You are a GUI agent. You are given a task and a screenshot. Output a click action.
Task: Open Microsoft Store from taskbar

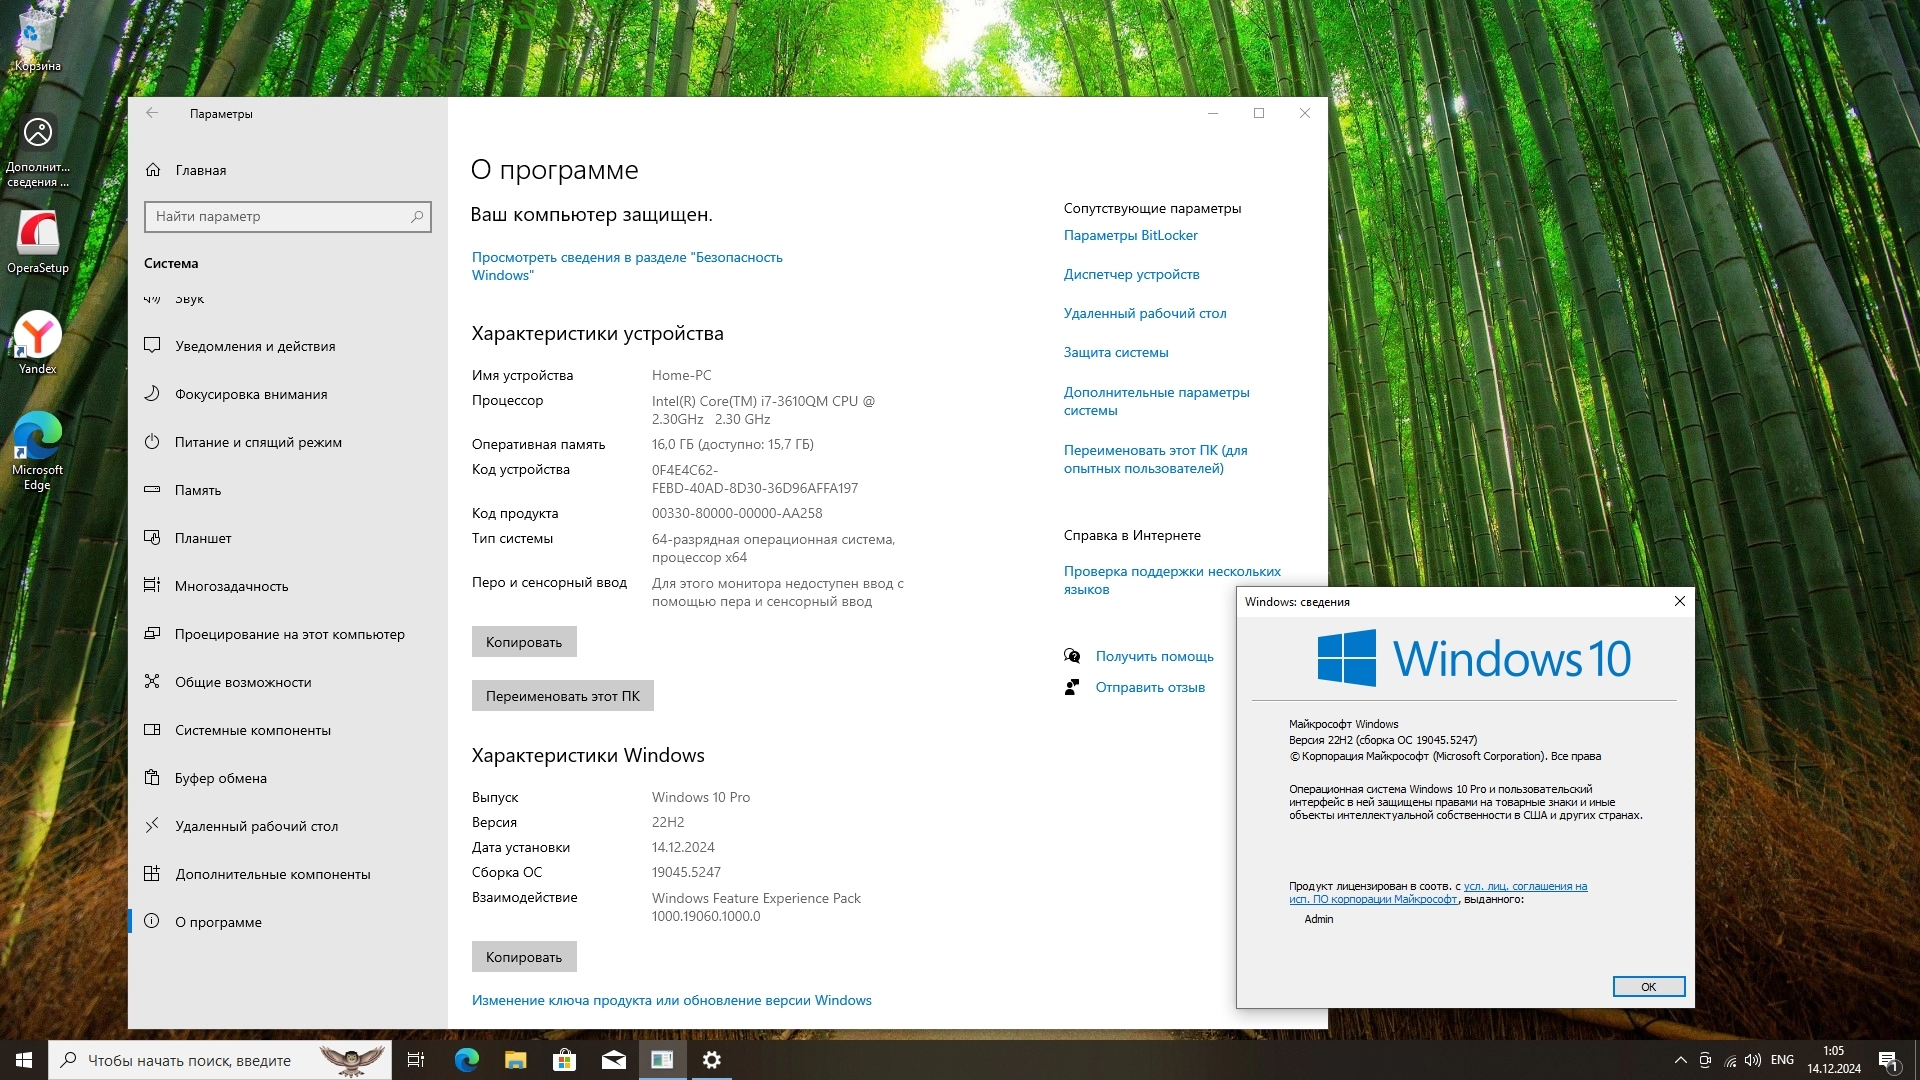pyautogui.click(x=564, y=1060)
